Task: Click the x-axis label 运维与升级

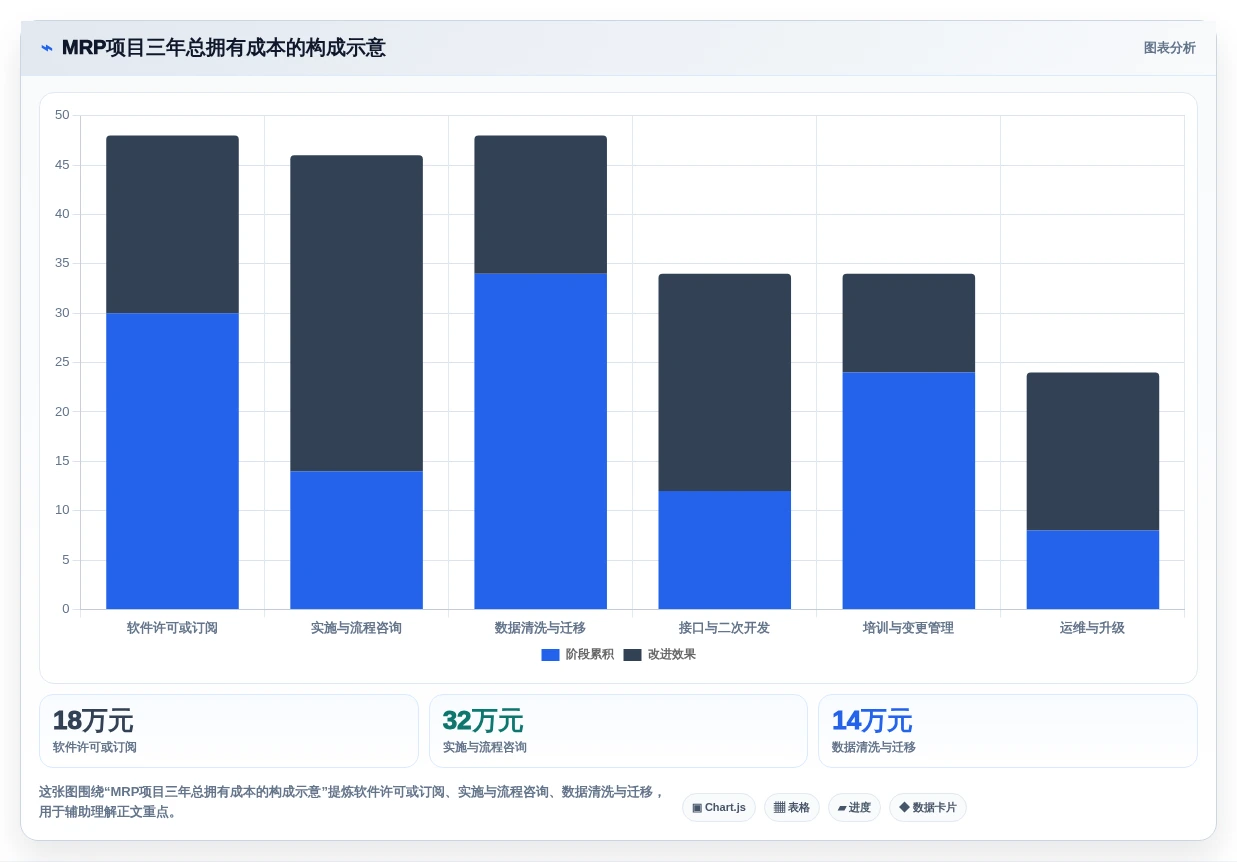Action: (1092, 628)
